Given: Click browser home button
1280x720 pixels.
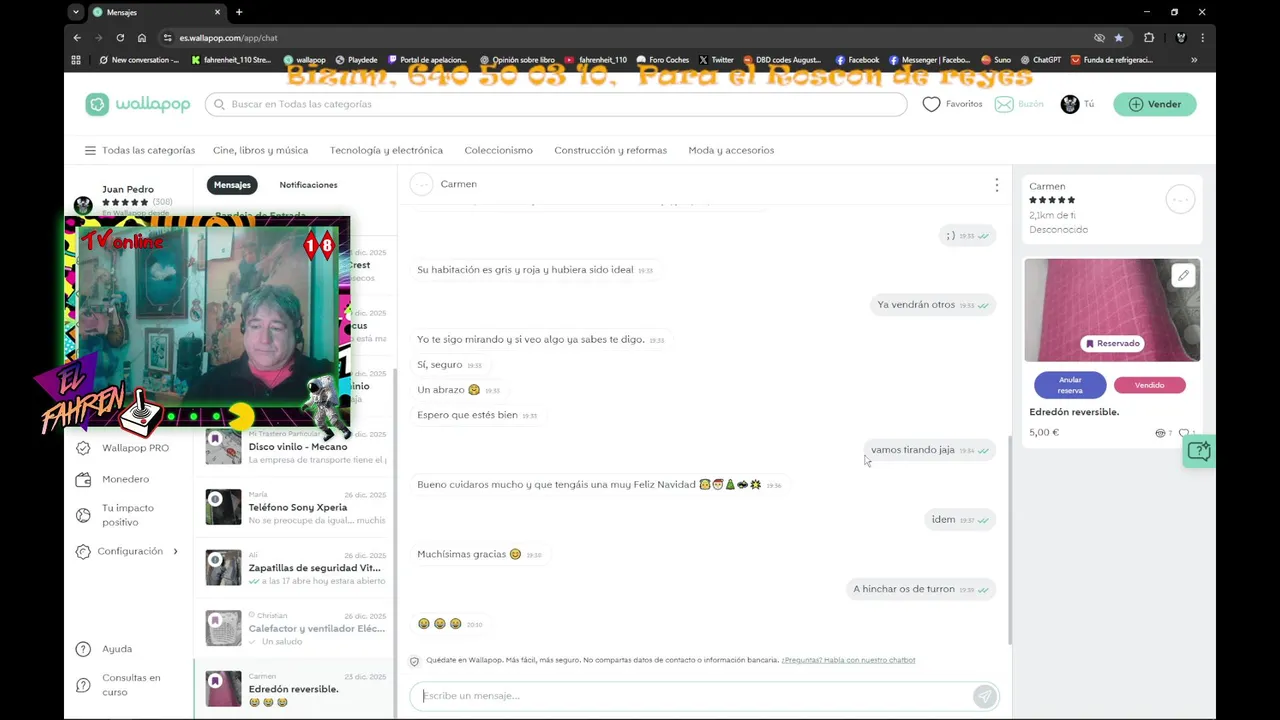Looking at the screenshot, I should (142, 38).
